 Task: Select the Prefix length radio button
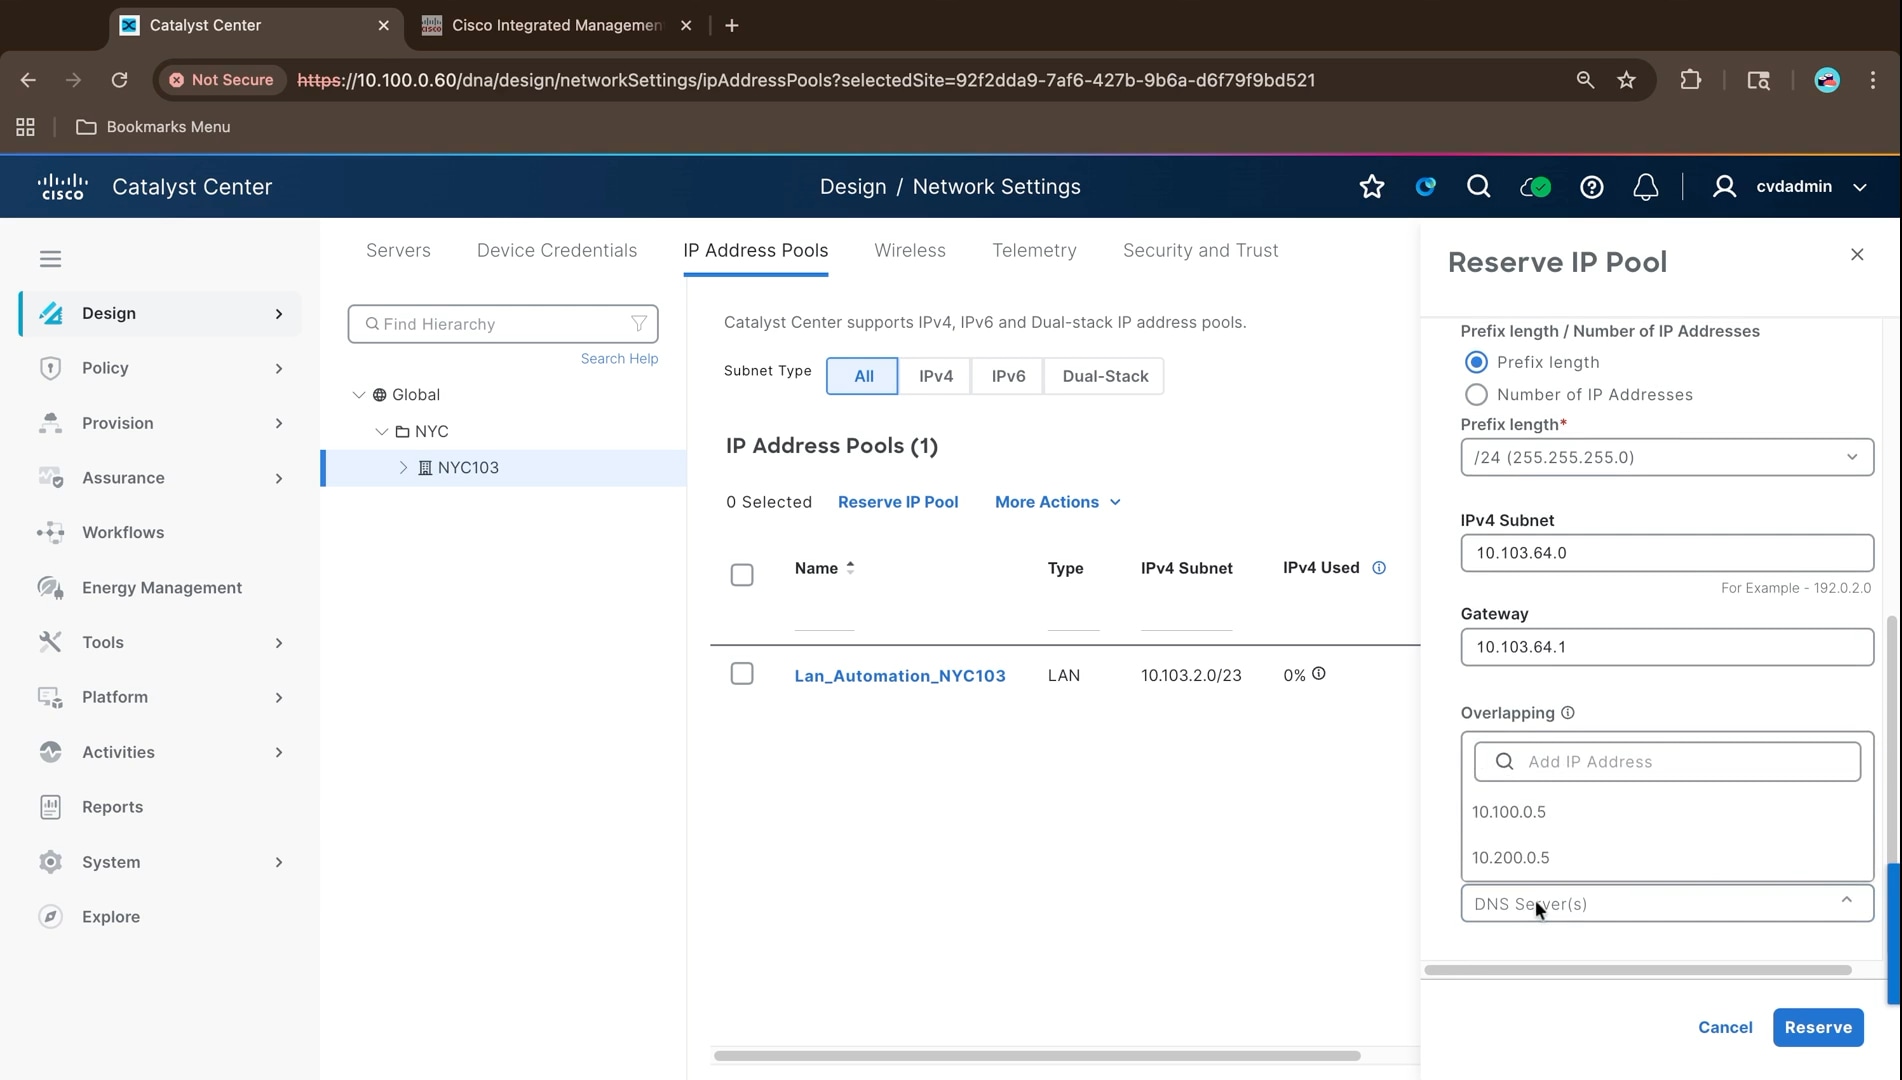(1476, 362)
